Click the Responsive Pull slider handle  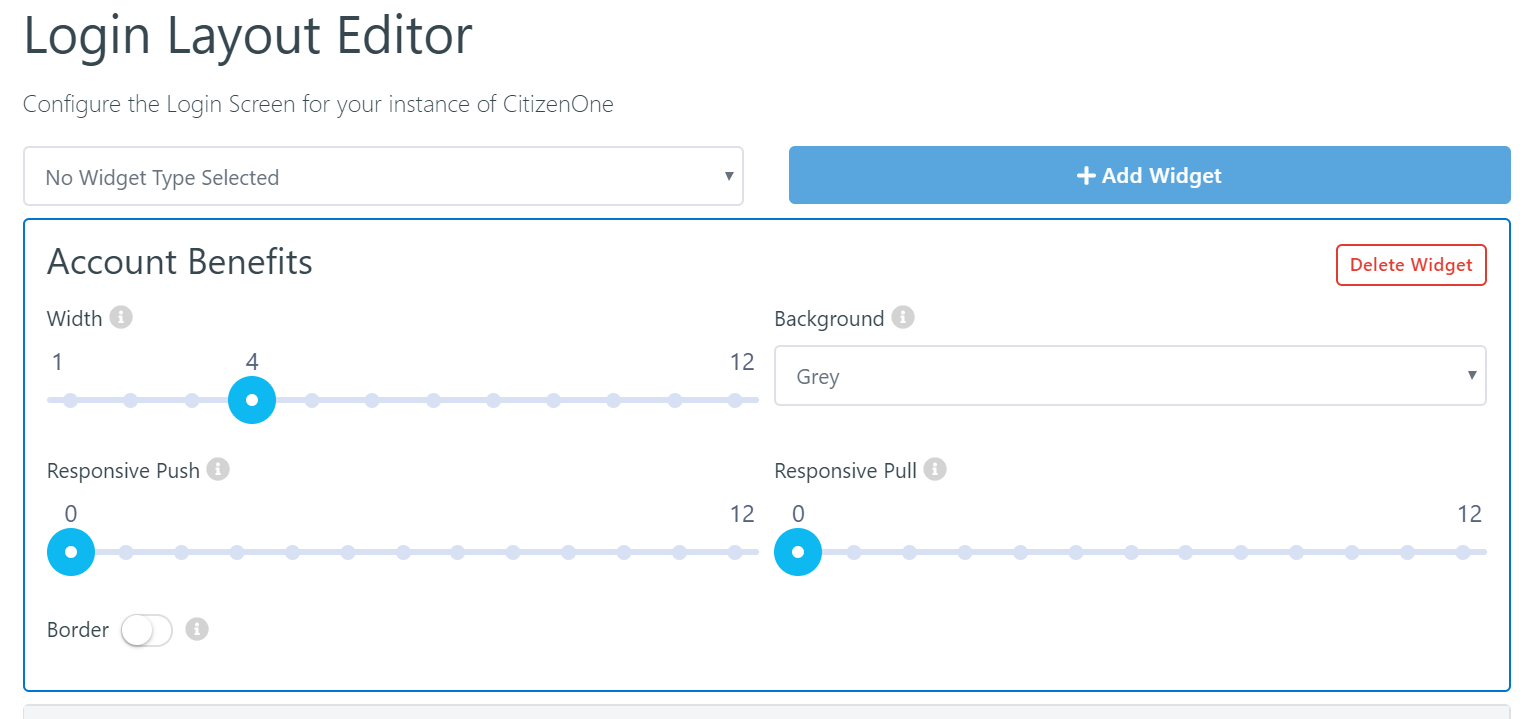(x=798, y=552)
